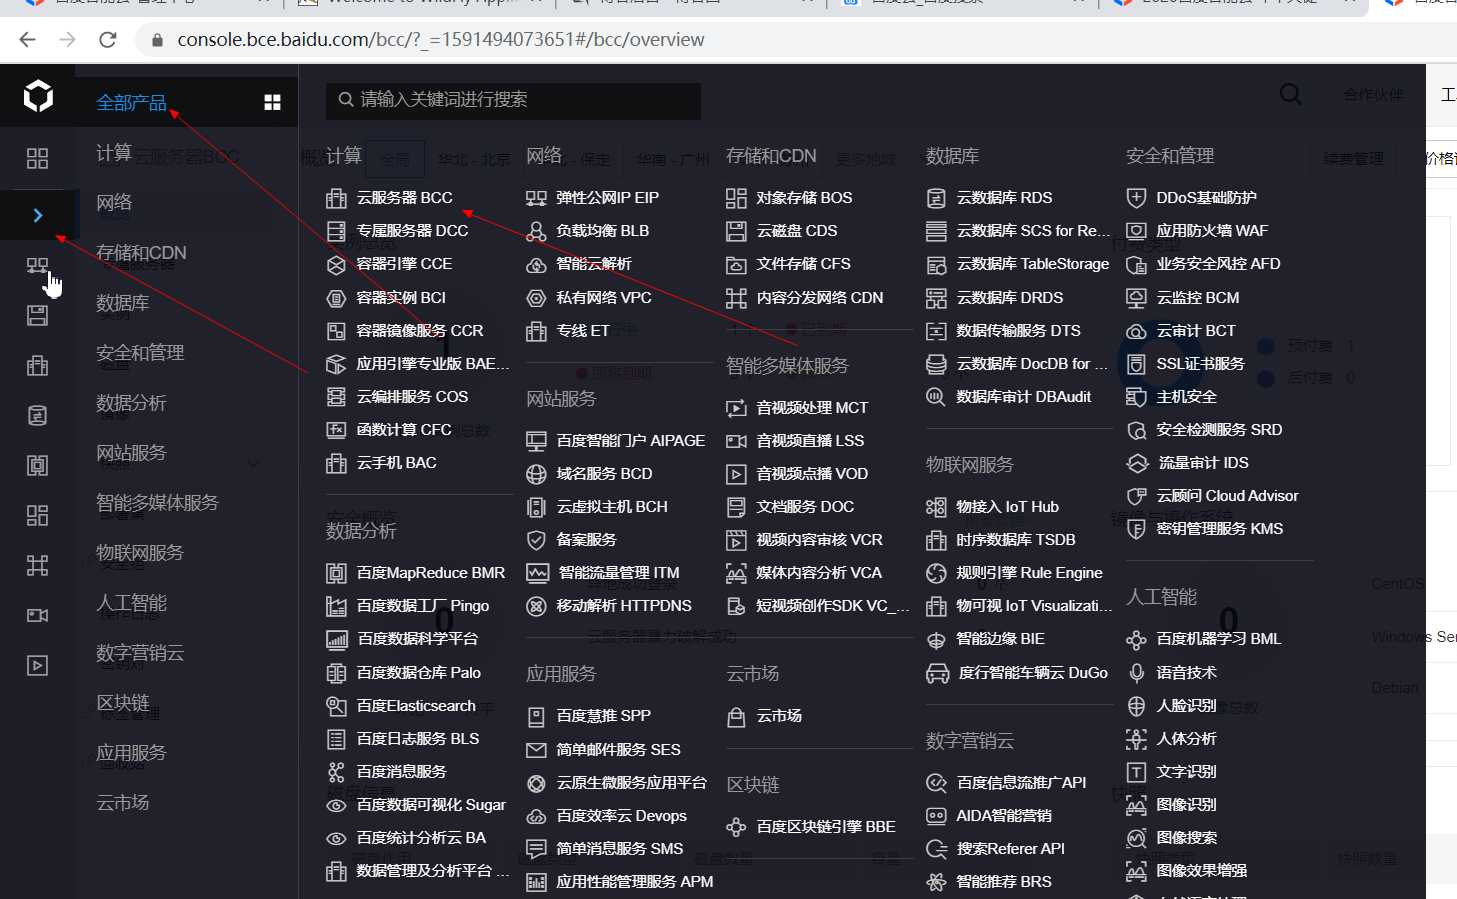The width and height of the screenshot is (1457, 899).
Task: Click the 云市场 bag icon
Action: [736, 717]
